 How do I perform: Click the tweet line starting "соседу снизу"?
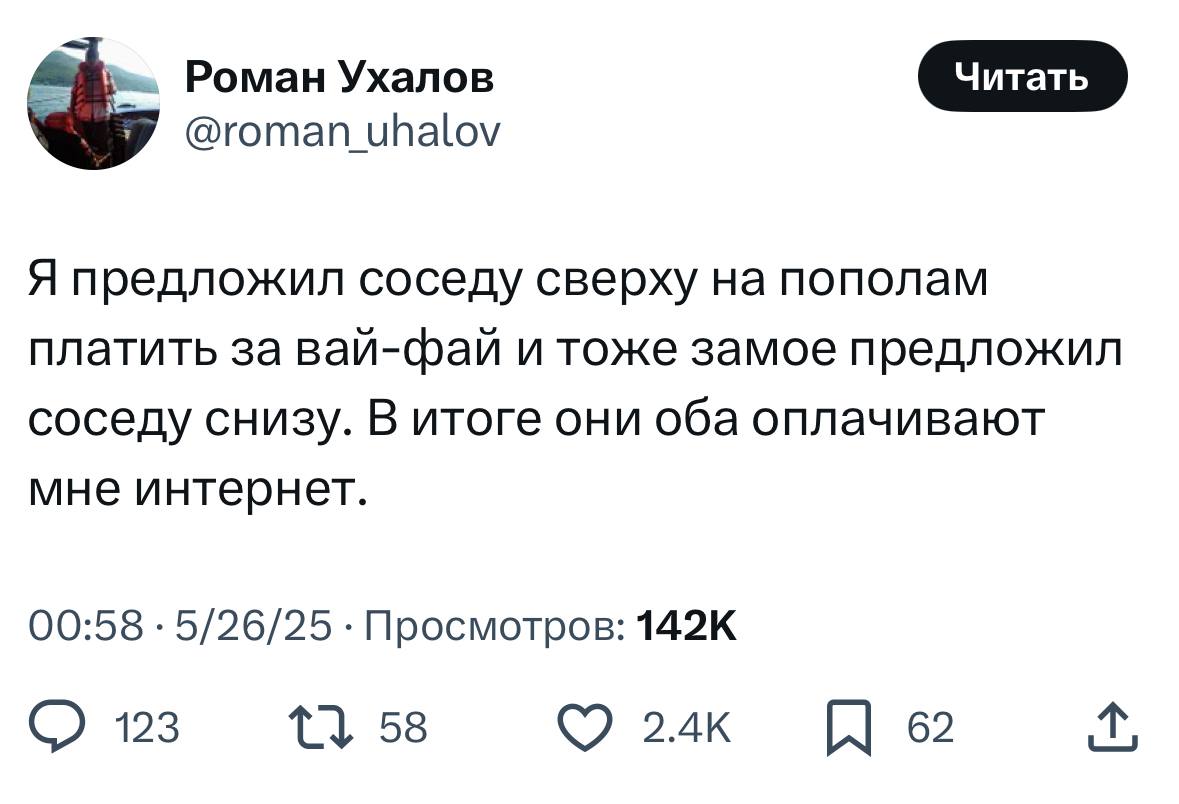coord(535,420)
